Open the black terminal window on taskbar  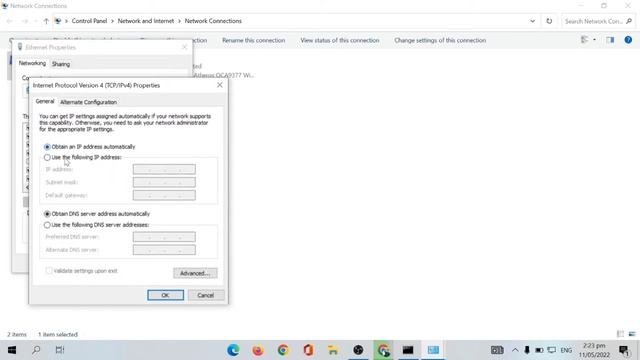tap(408, 350)
